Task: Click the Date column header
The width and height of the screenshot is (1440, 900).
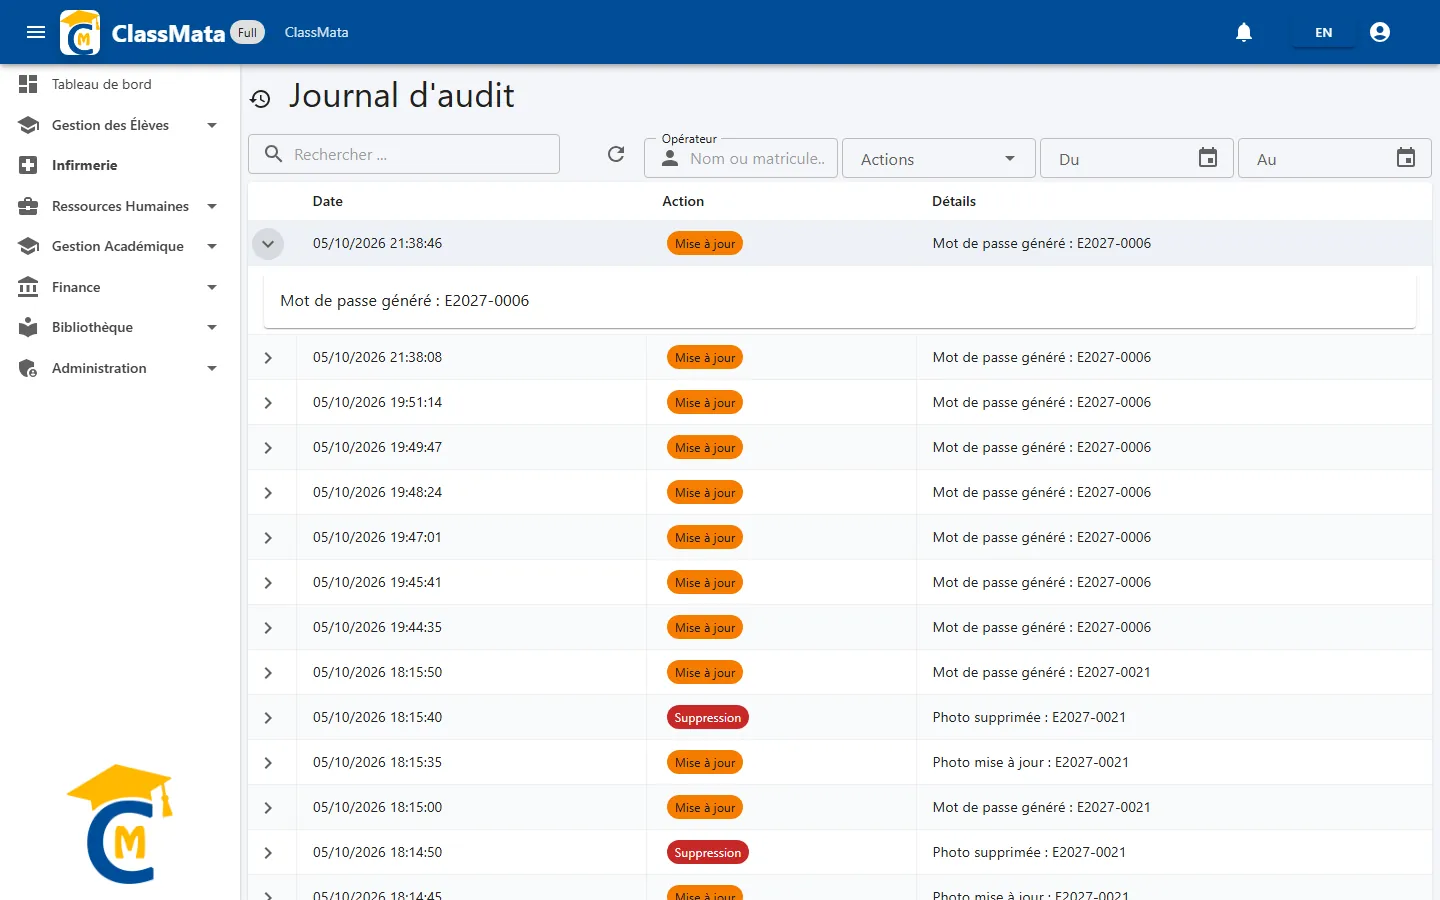Action: [328, 201]
